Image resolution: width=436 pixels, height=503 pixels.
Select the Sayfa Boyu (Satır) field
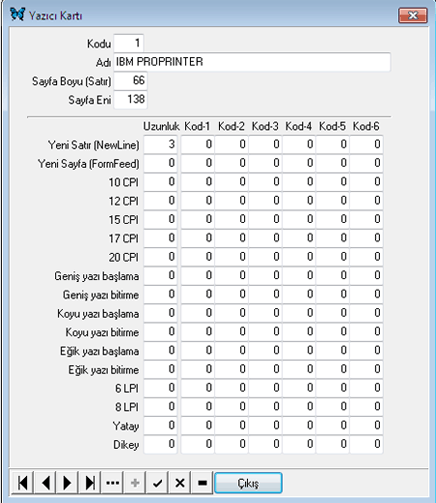(130, 81)
